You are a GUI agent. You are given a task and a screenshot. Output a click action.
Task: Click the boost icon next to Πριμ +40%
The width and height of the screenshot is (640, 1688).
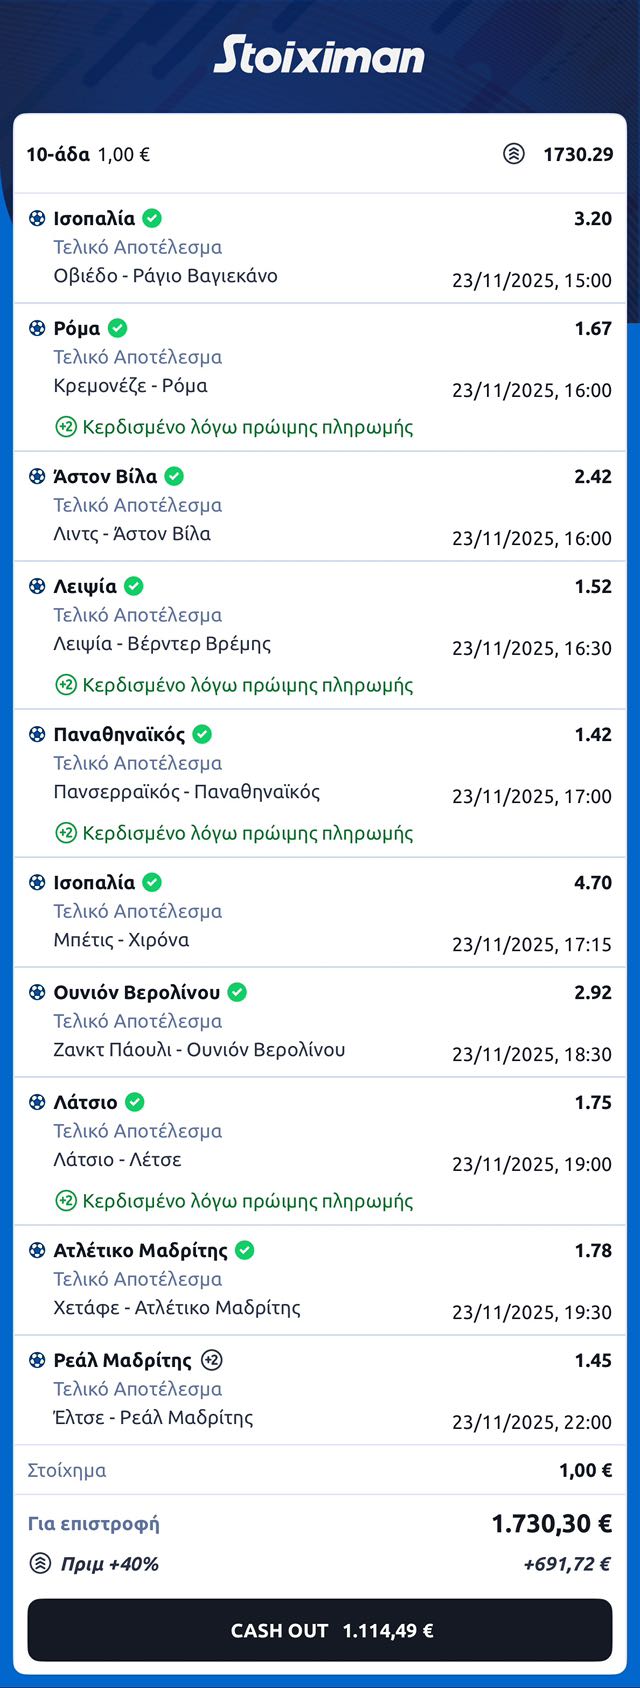coord(40,1564)
